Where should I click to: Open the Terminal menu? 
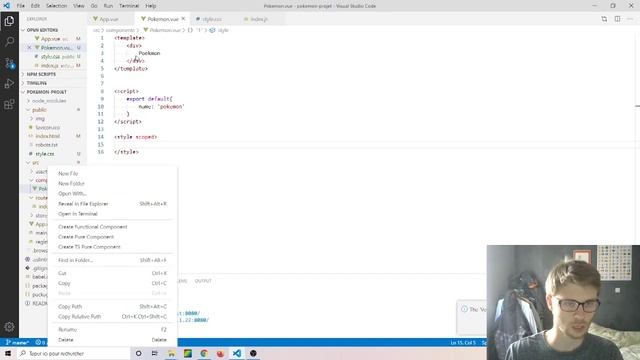click(x=129, y=6)
